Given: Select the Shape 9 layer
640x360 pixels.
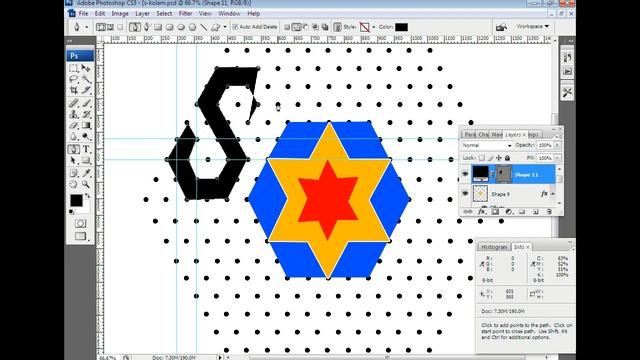Looking at the screenshot, I should coord(513,194).
